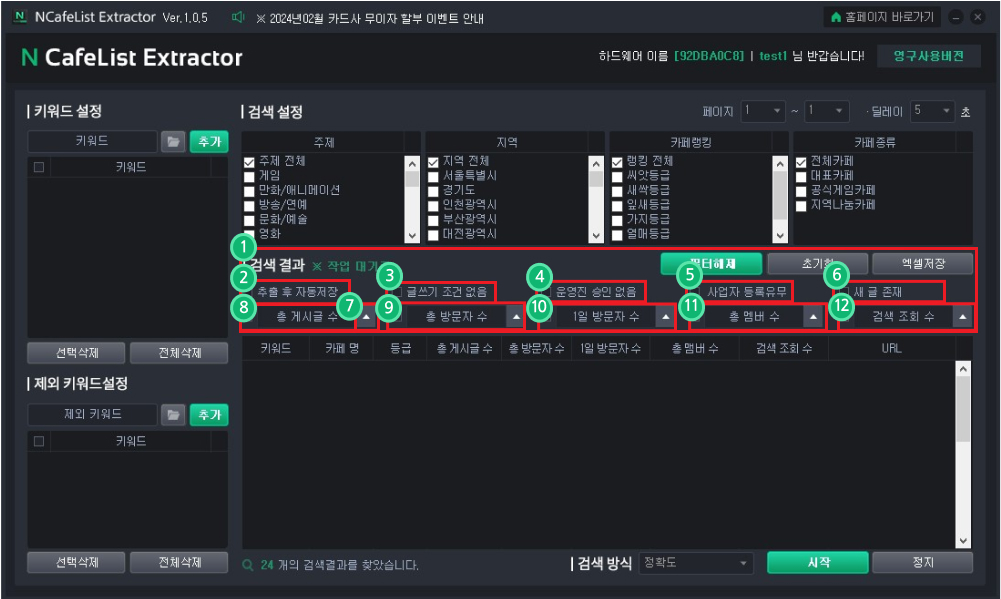This screenshot has height=599, width=1001.
Task: Click the search magnifier icon by result count
Action: point(248,565)
